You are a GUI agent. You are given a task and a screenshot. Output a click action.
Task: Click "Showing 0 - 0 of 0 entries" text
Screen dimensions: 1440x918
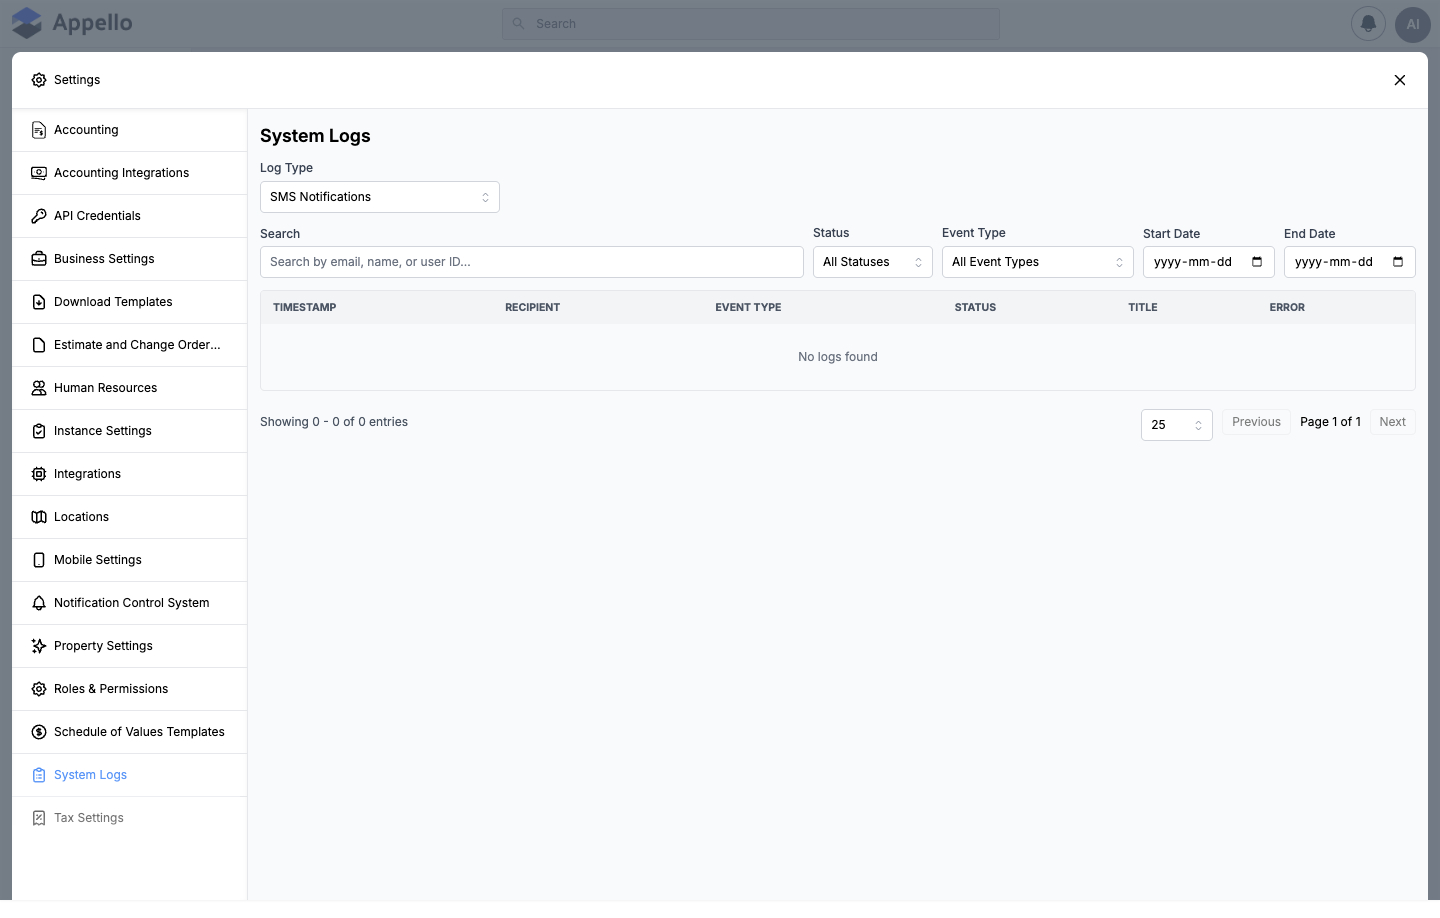334,422
